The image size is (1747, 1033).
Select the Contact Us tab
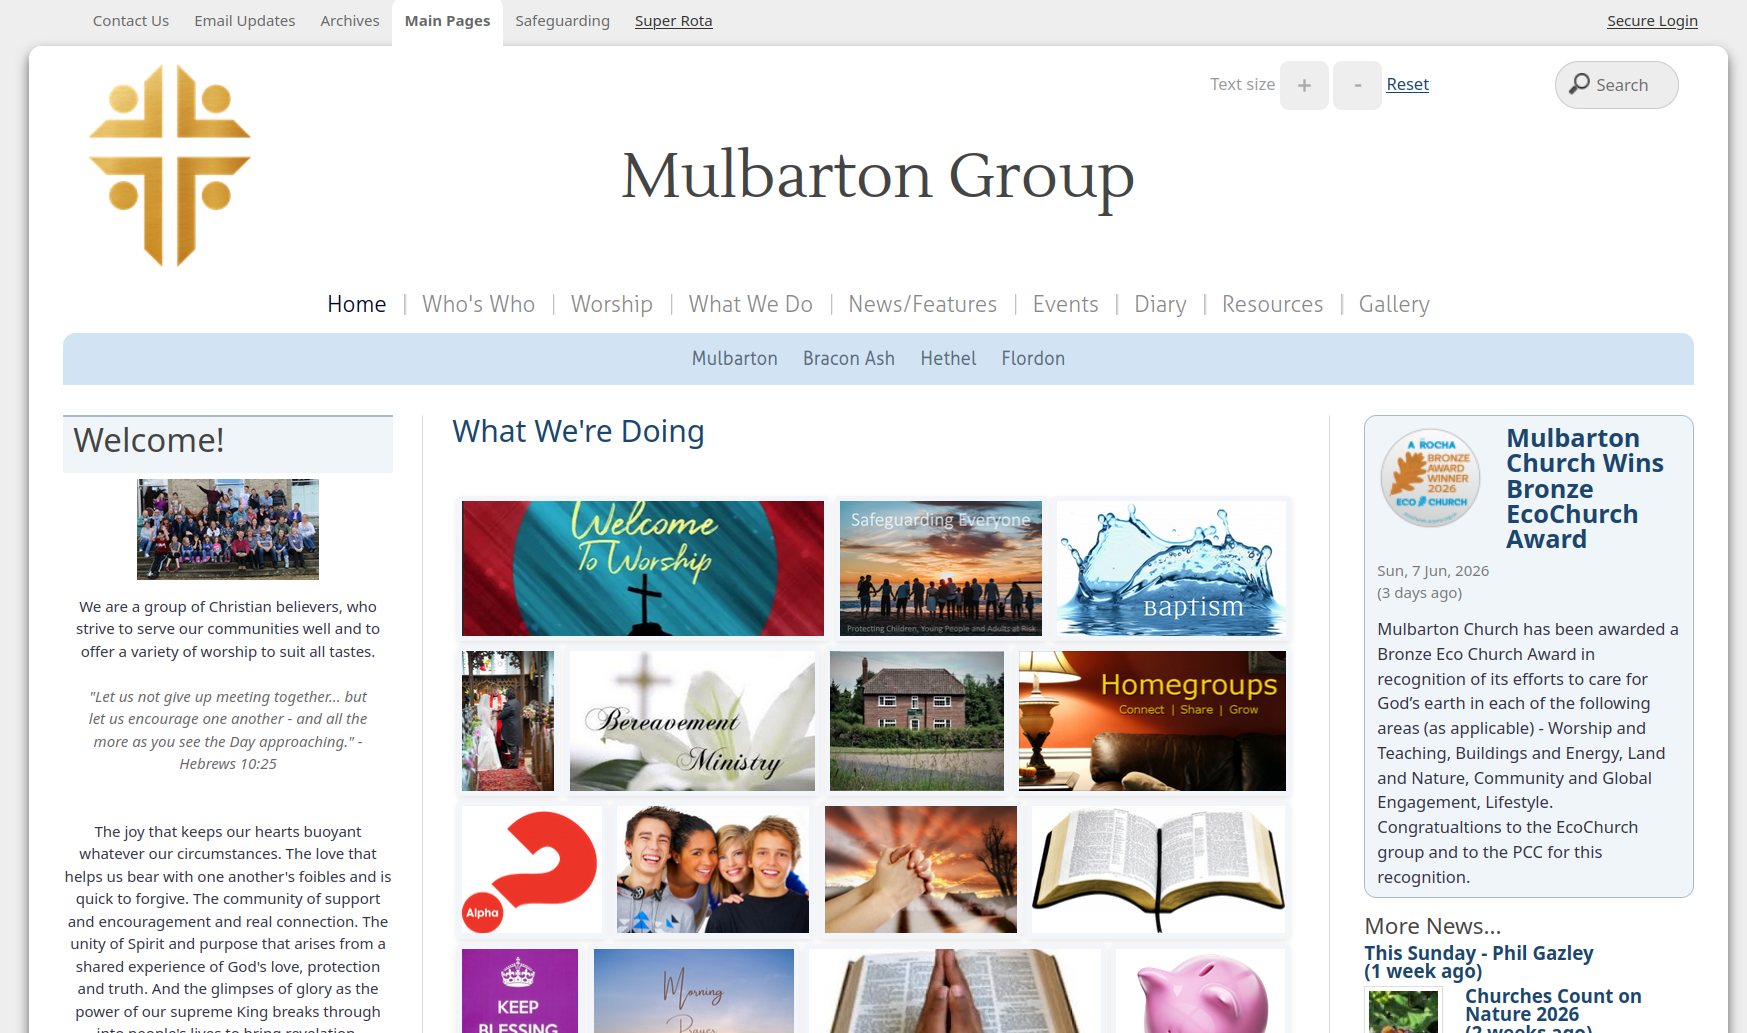click(x=131, y=21)
